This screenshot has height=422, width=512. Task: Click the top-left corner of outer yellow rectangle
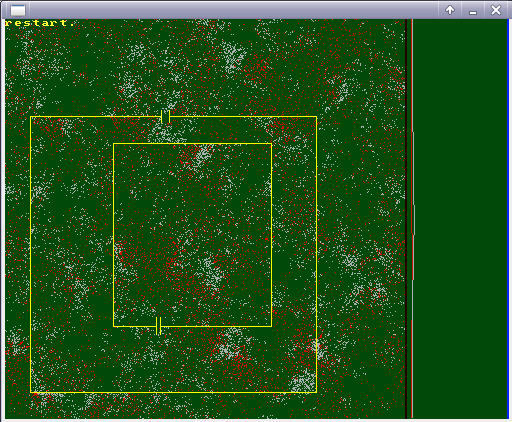click(x=30, y=117)
